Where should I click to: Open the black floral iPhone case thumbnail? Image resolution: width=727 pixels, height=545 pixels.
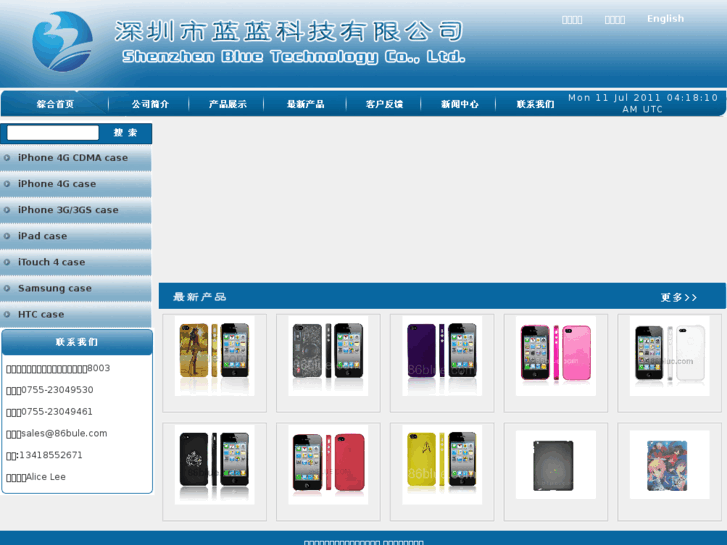pyautogui.click(x=214, y=464)
